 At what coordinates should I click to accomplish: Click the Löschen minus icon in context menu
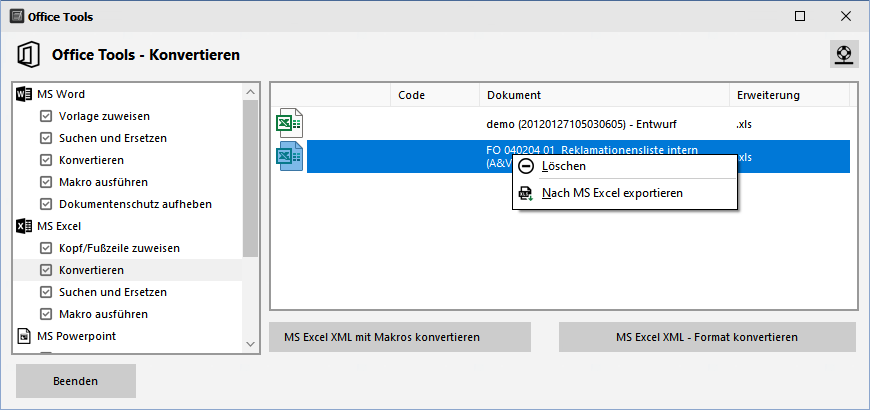(x=526, y=166)
